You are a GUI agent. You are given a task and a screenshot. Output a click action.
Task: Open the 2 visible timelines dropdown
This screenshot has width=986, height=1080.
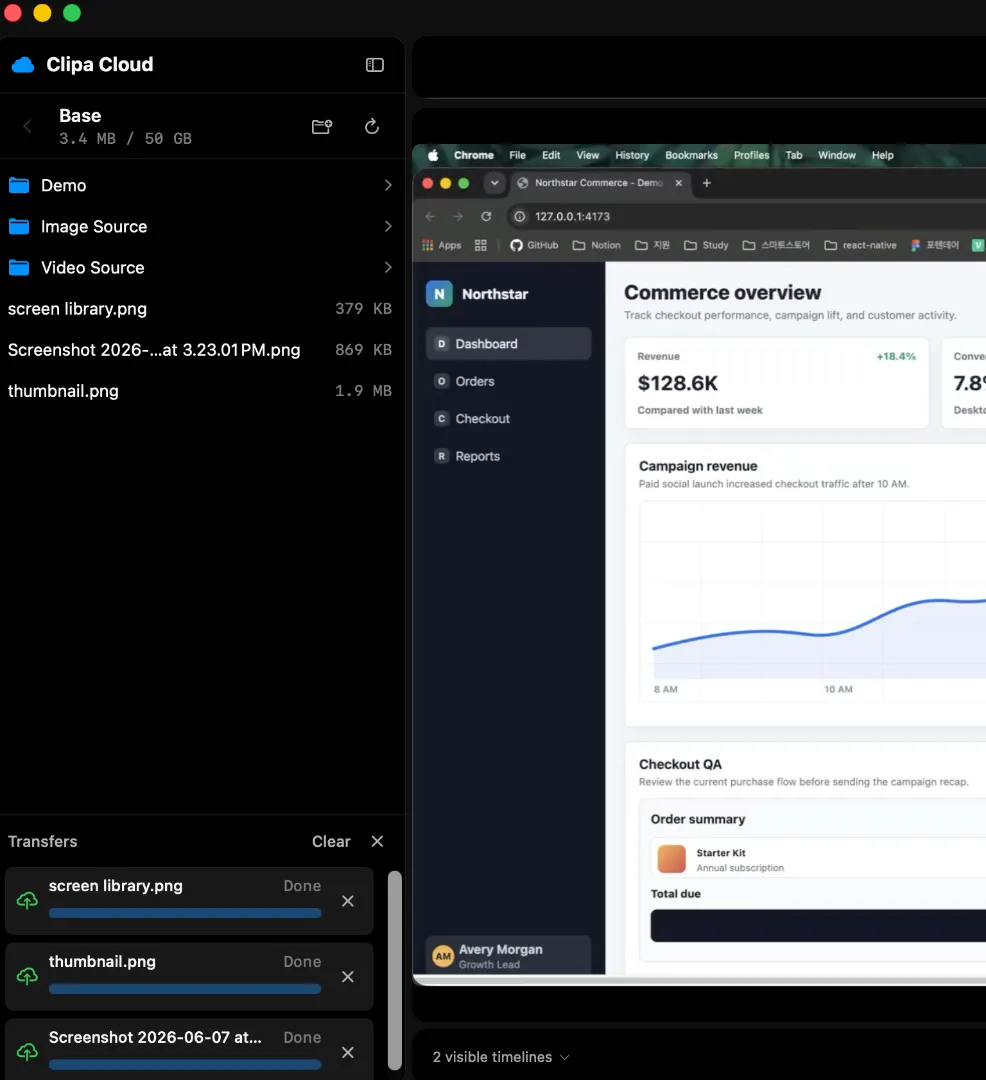(x=501, y=1057)
